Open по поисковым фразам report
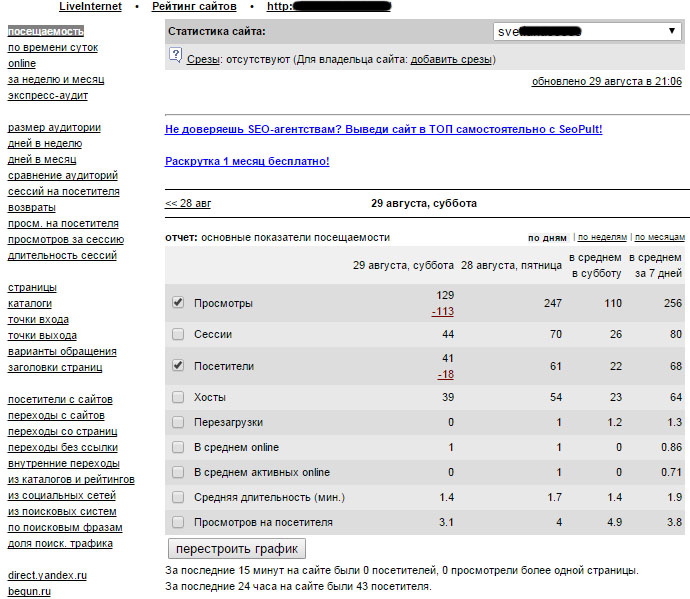Image resolution: width=690 pixels, height=599 pixels. (65, 527)
